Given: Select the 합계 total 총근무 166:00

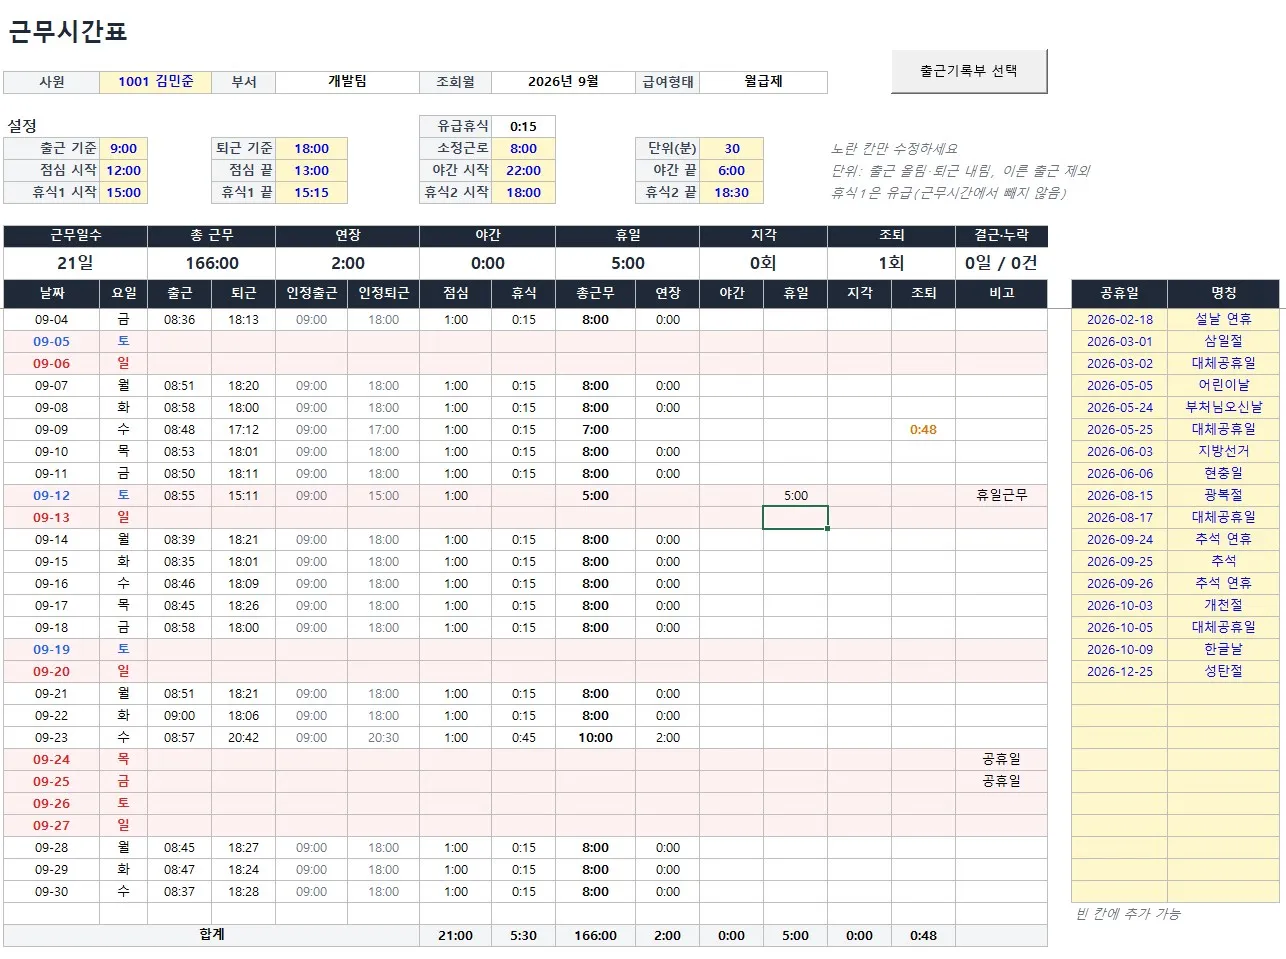Looking at the screenshot, I should (x=595, y=936).
